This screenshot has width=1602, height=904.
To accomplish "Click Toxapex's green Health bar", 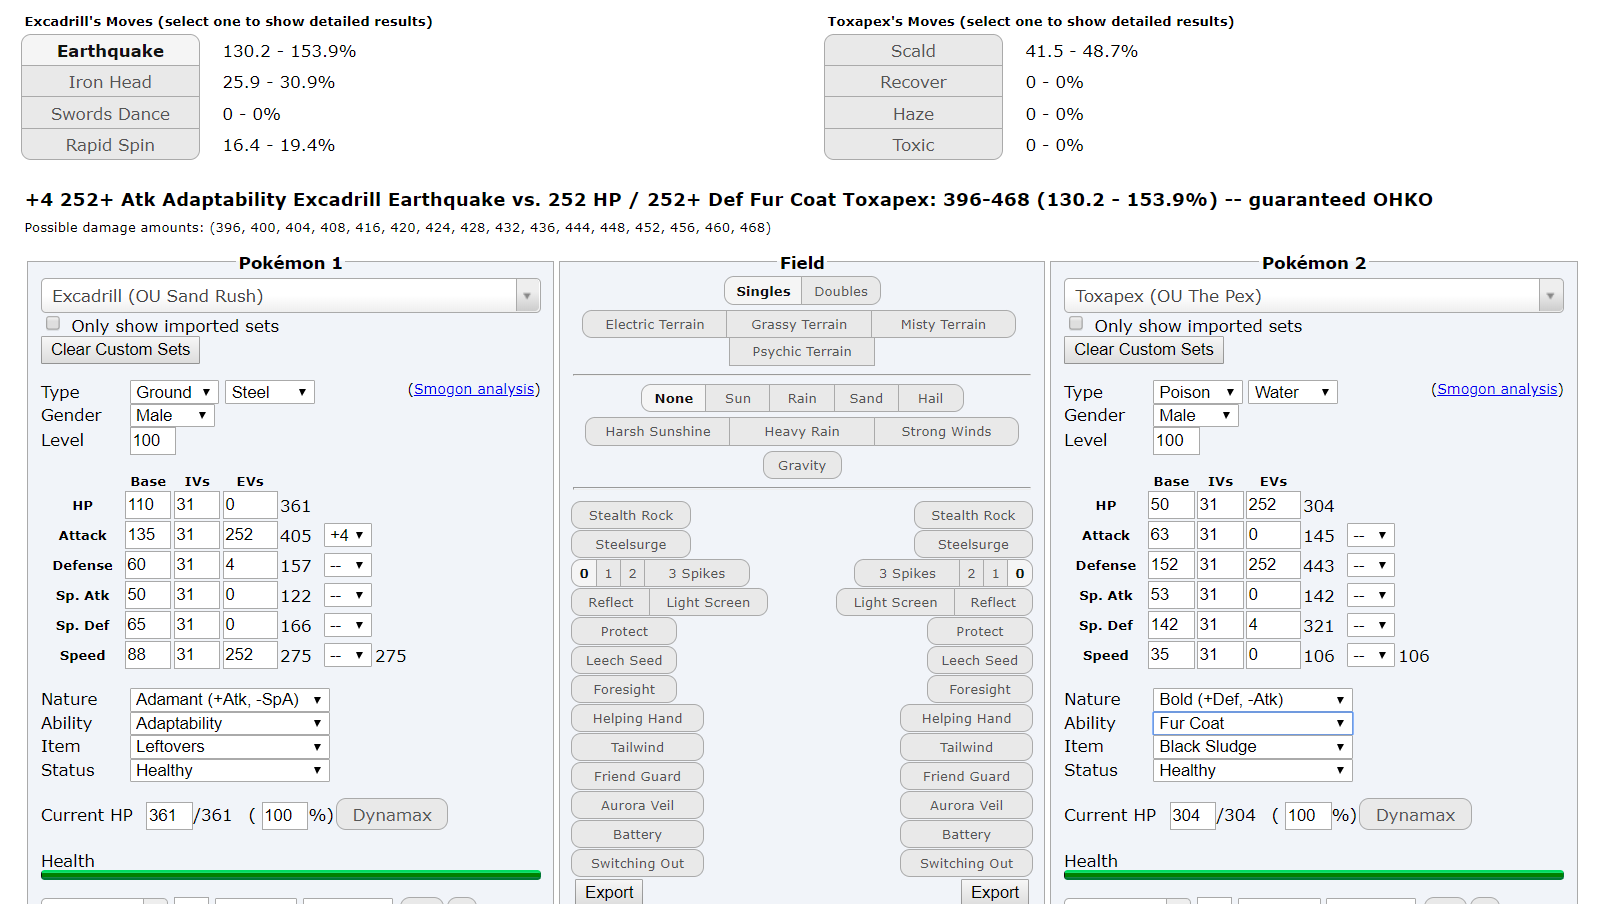I will [1314, 875].
